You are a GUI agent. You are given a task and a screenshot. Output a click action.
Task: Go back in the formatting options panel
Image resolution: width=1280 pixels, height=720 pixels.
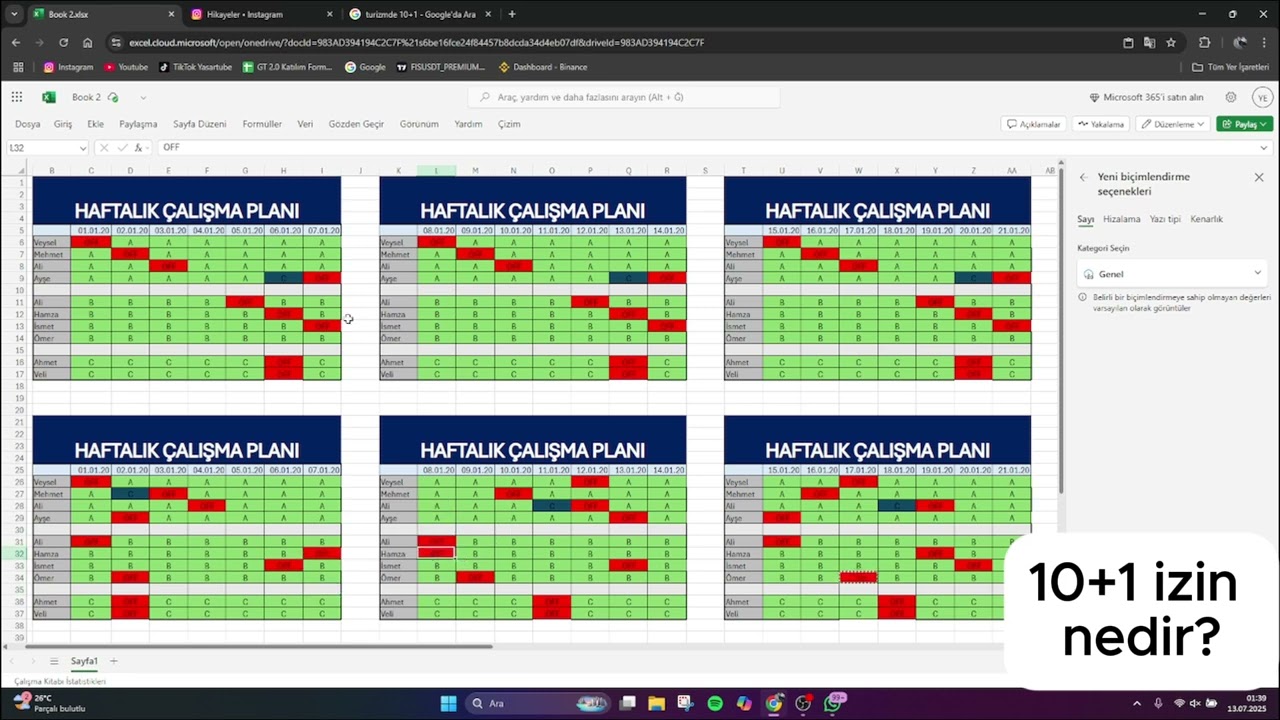tap(1083, 177)
